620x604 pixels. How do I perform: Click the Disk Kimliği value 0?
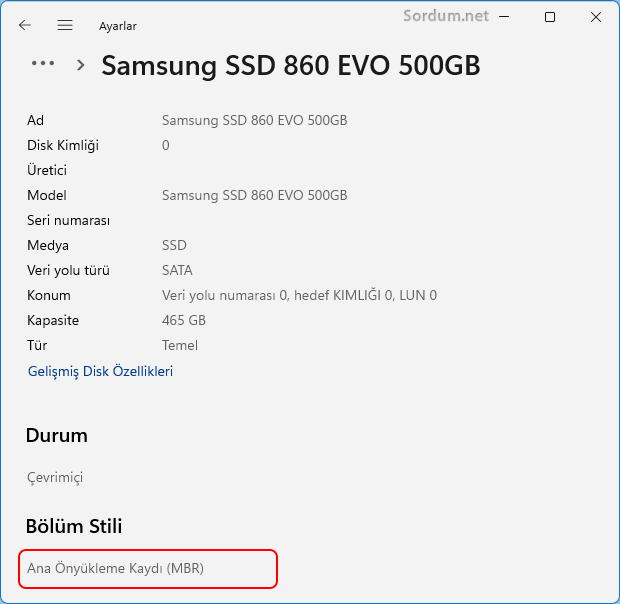165,145
